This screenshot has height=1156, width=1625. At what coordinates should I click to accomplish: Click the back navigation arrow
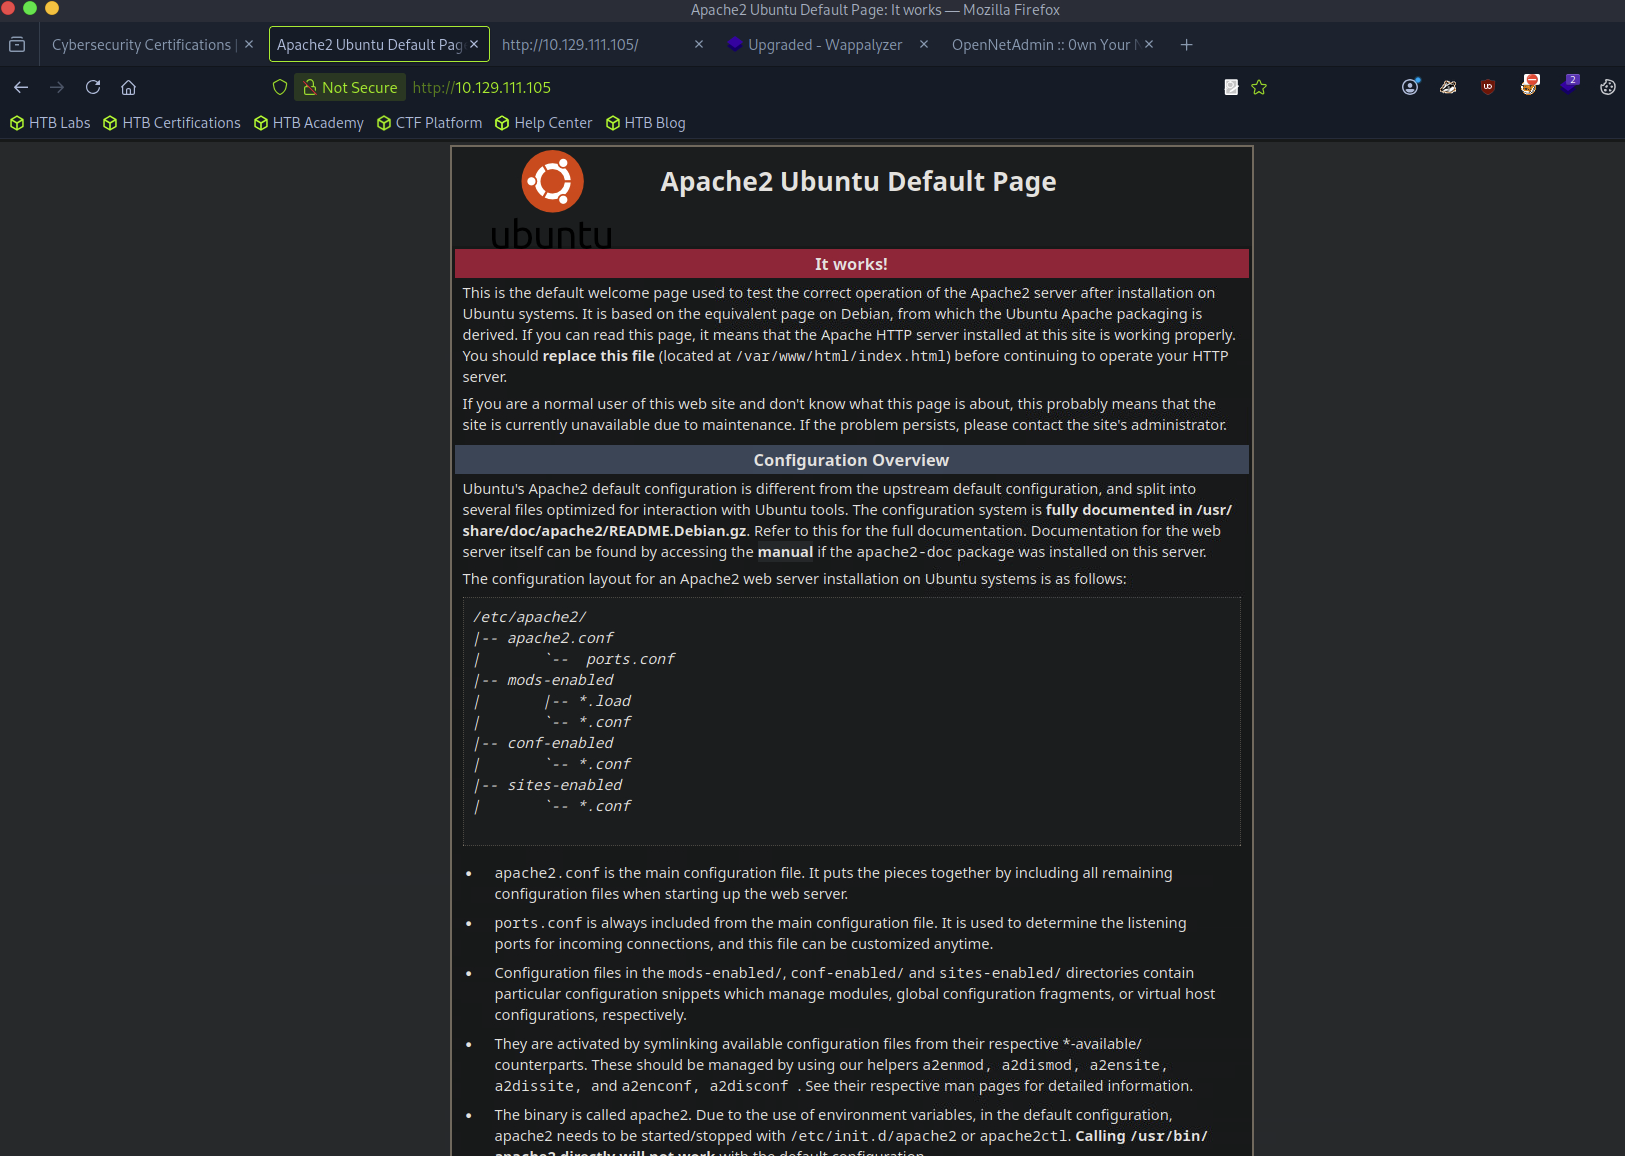point(21,87)
